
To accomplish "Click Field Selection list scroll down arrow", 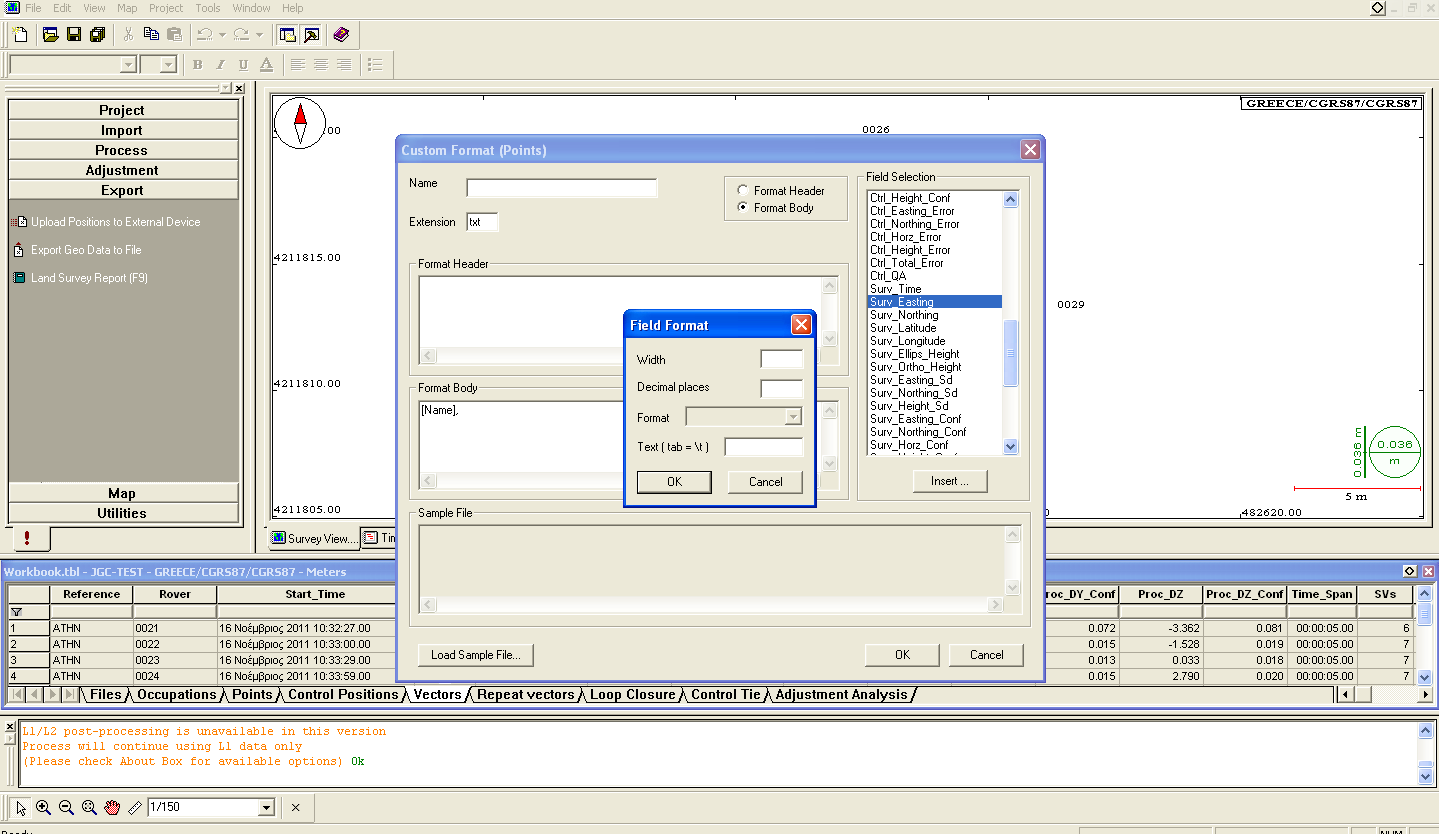I will pyautogui.click(x=1010, y=447).
